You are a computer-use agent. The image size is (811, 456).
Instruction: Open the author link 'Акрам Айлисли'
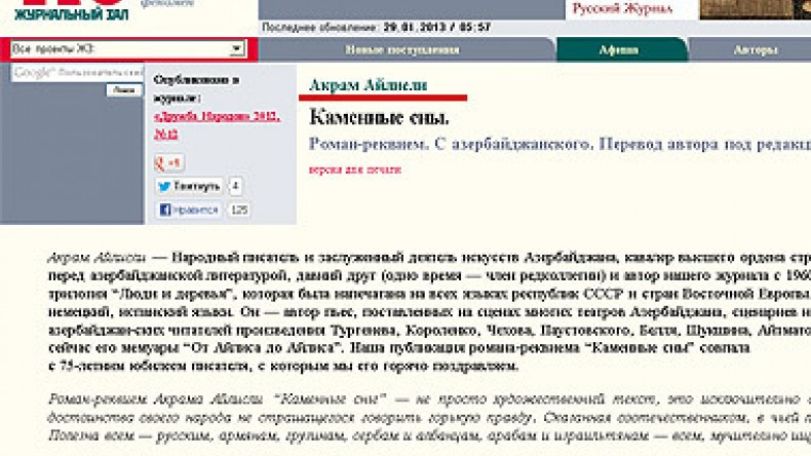[x=368, y=85]
